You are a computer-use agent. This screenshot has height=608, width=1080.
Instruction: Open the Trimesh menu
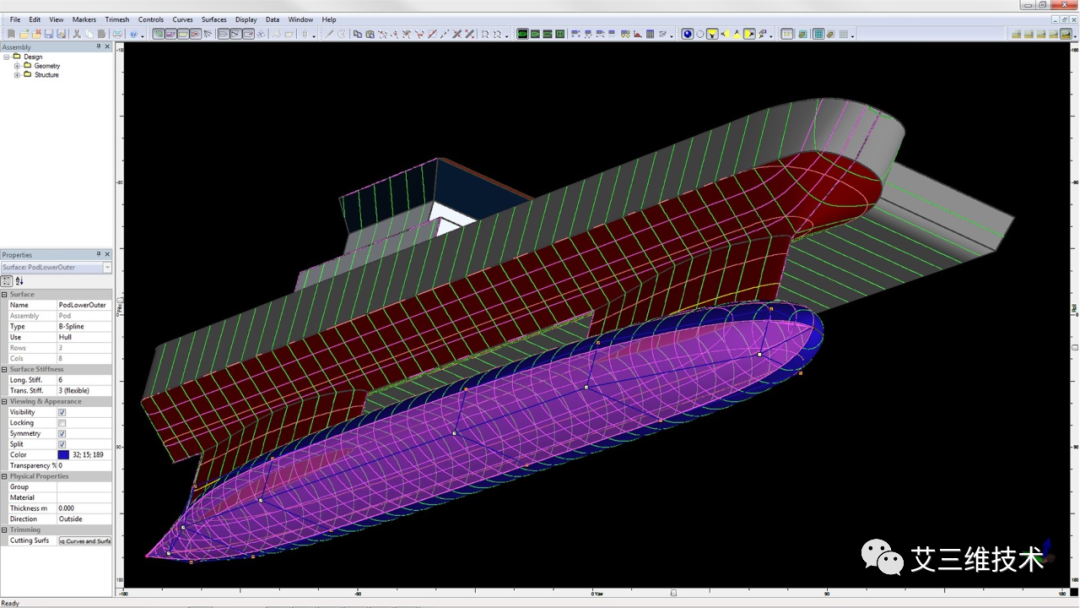point(117,19)
